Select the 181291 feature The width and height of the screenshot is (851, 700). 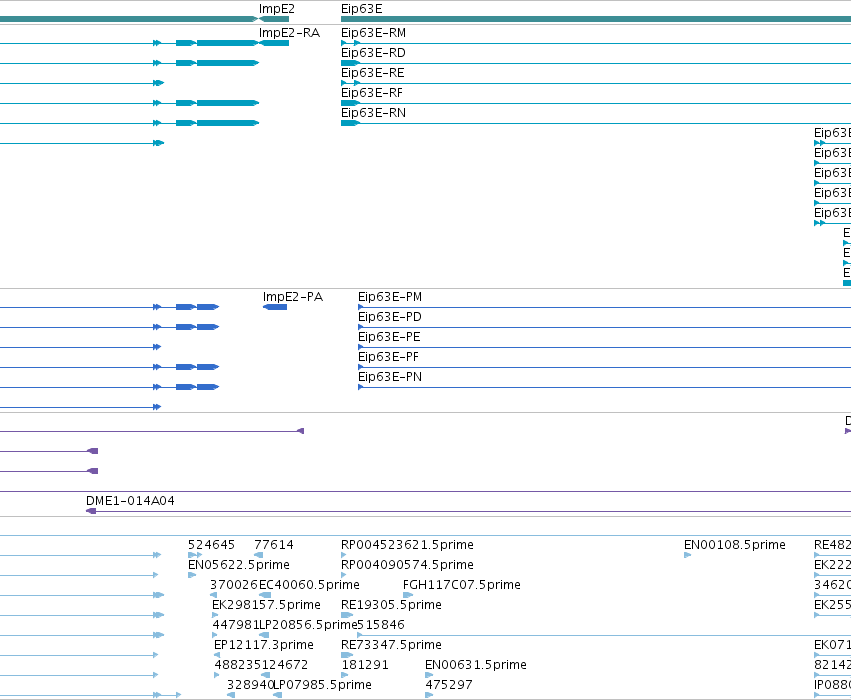[344, 676]
